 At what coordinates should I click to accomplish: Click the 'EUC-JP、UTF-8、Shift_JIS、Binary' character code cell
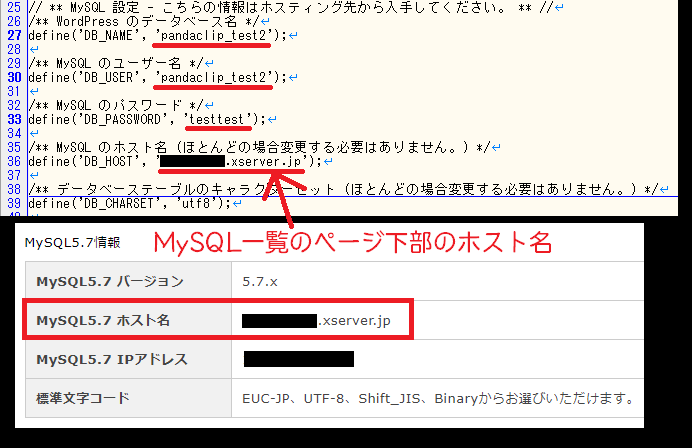(438, 399)
